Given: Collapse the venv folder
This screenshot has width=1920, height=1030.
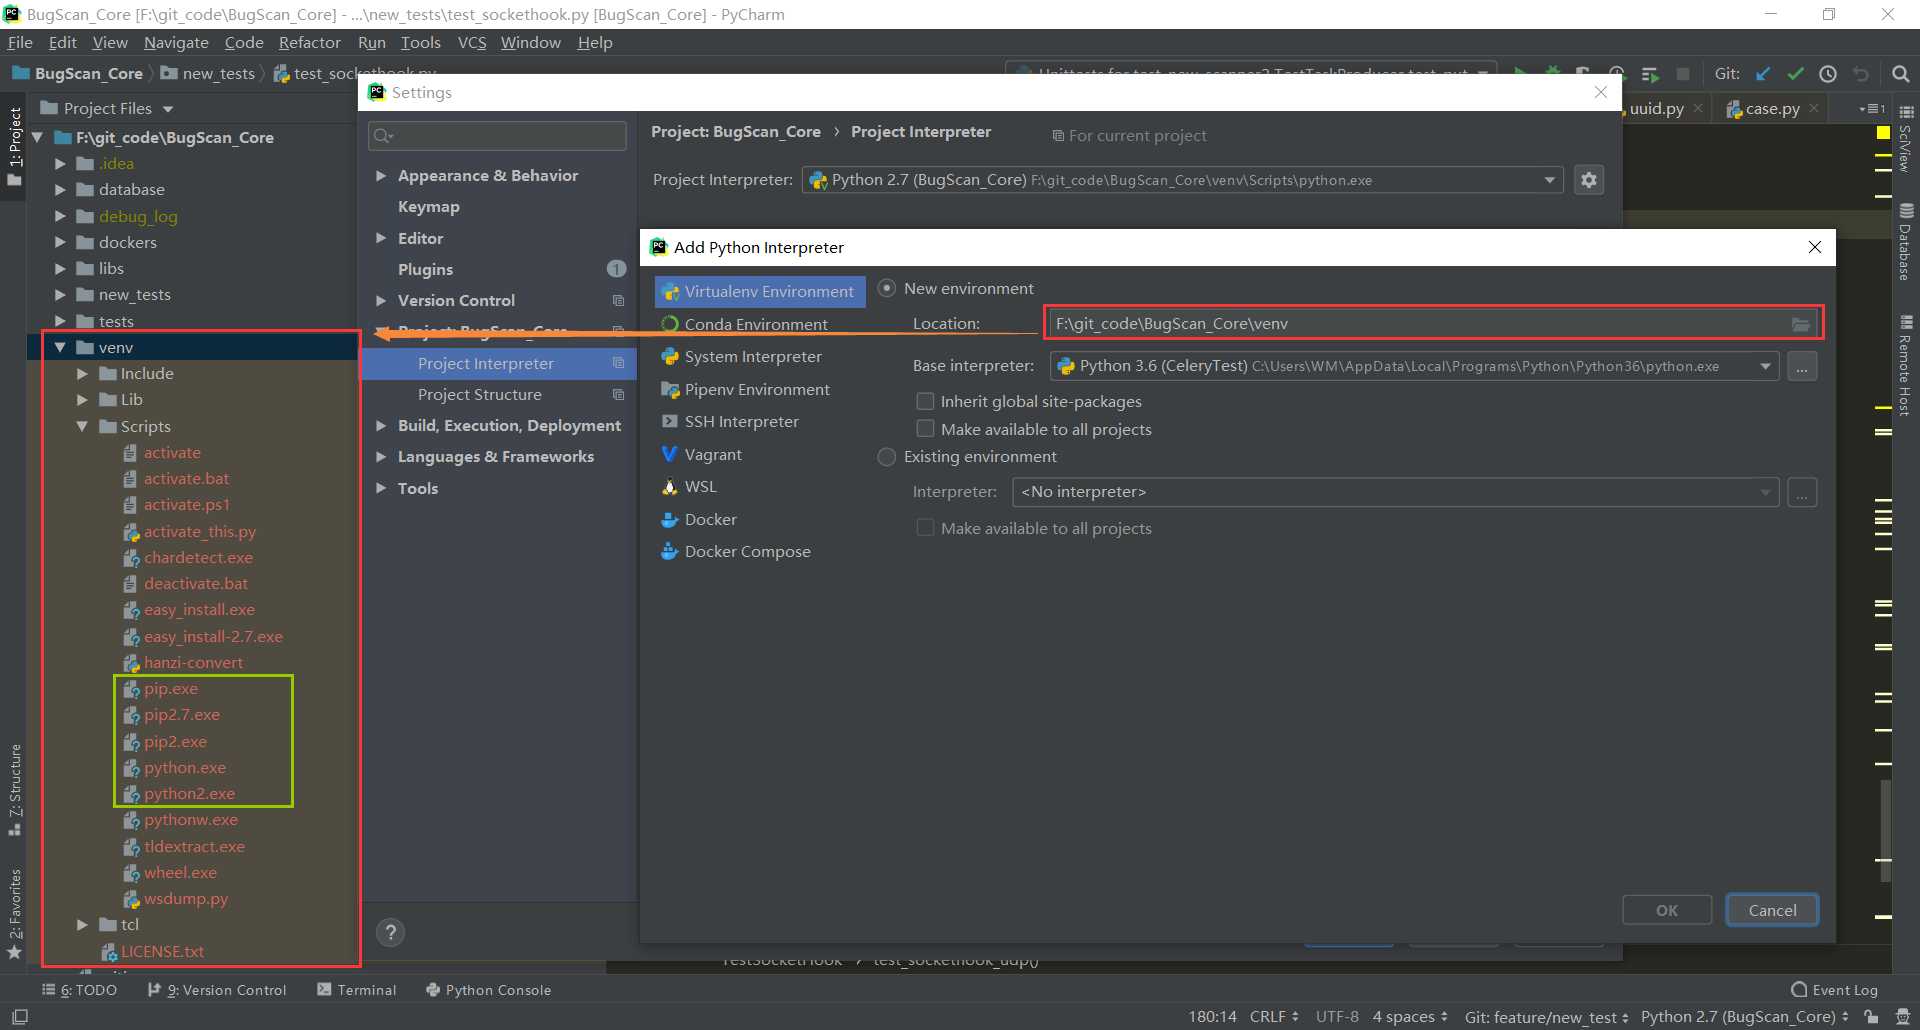Looking at the screenshot, I should [60, 347].
